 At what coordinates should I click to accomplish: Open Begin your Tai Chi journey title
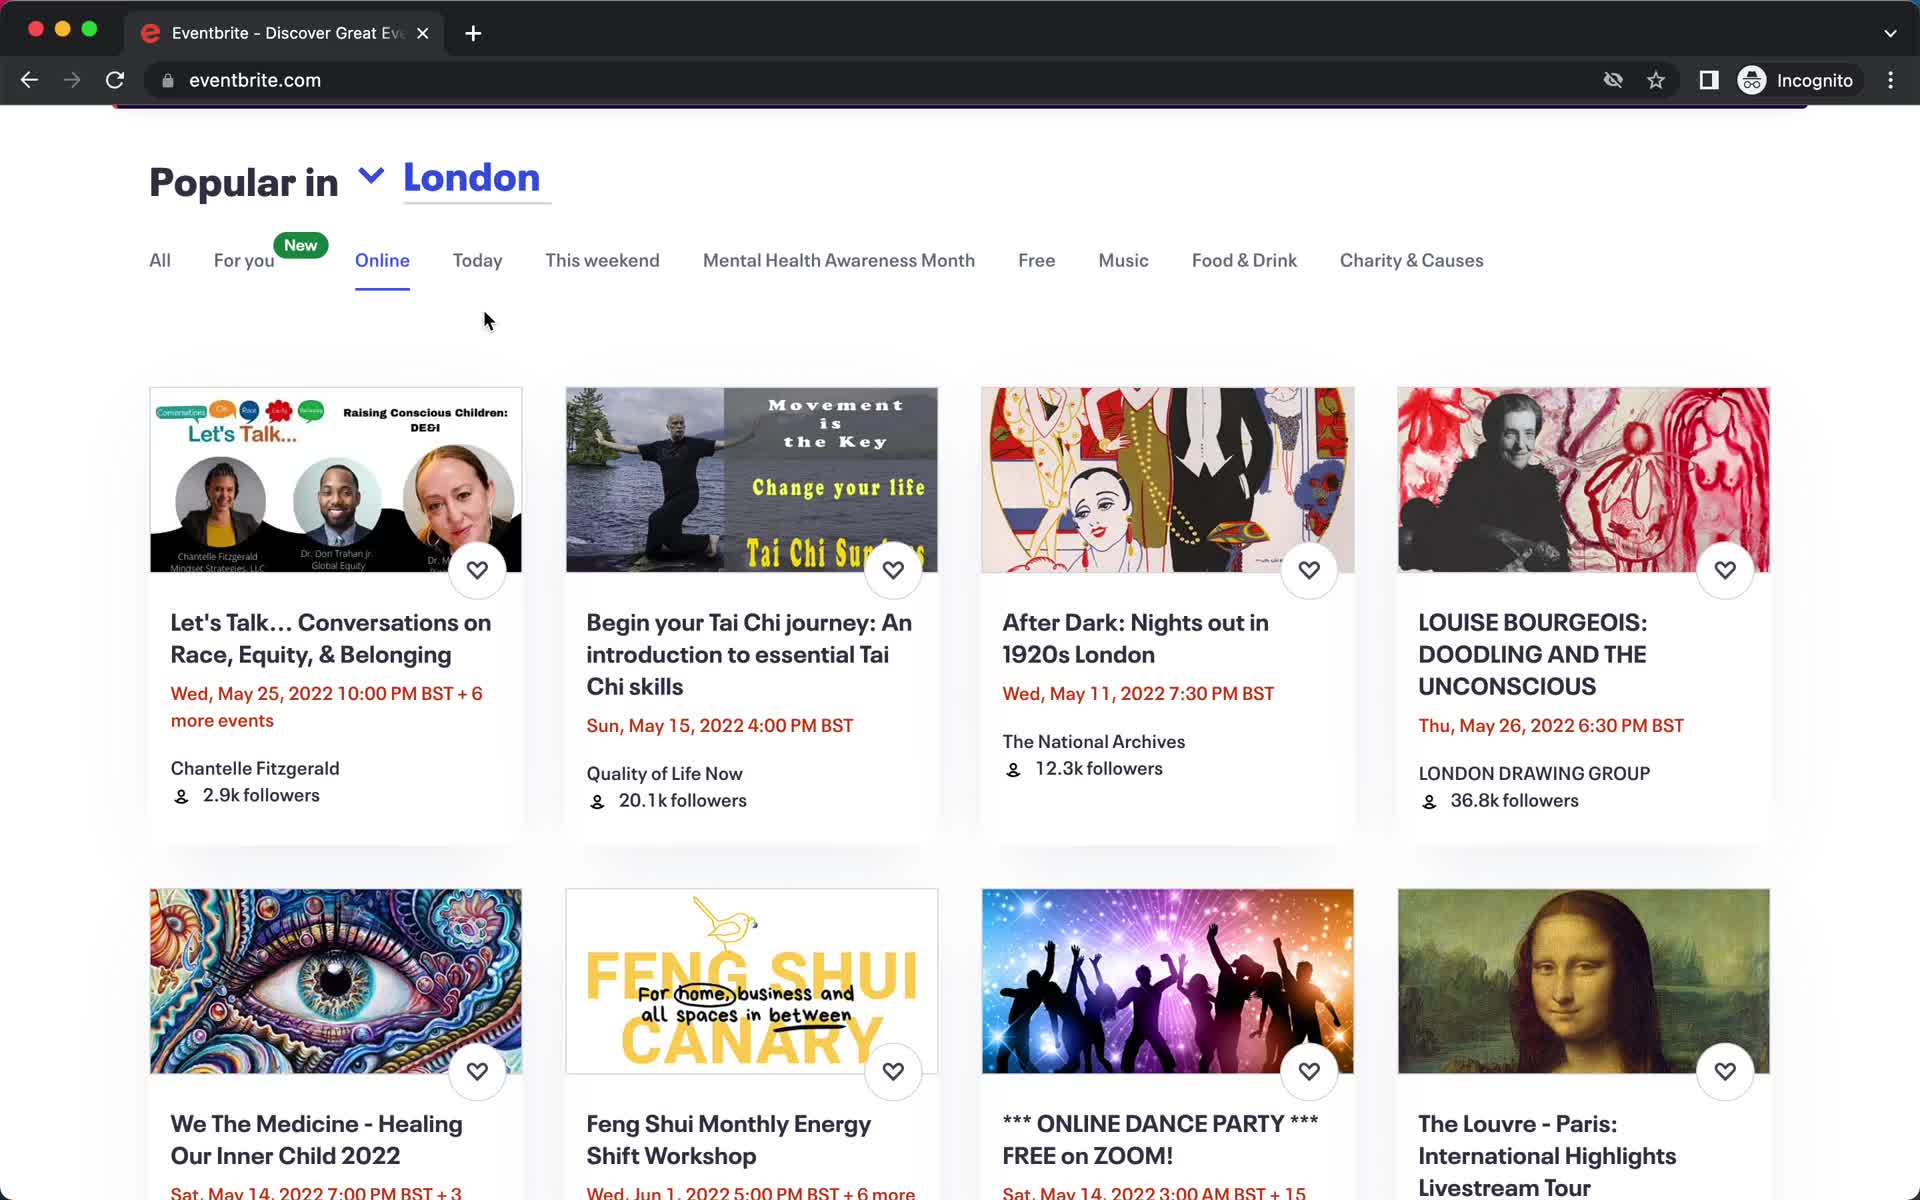(x=749, y=654)
